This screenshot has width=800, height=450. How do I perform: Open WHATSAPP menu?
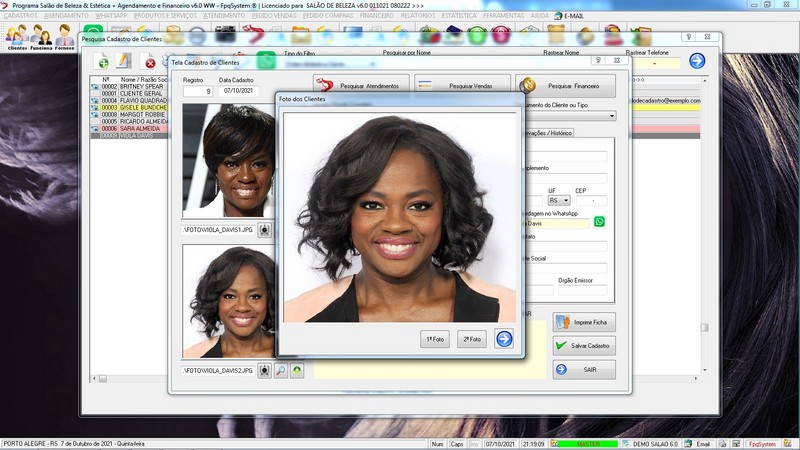tap(111, 16)
